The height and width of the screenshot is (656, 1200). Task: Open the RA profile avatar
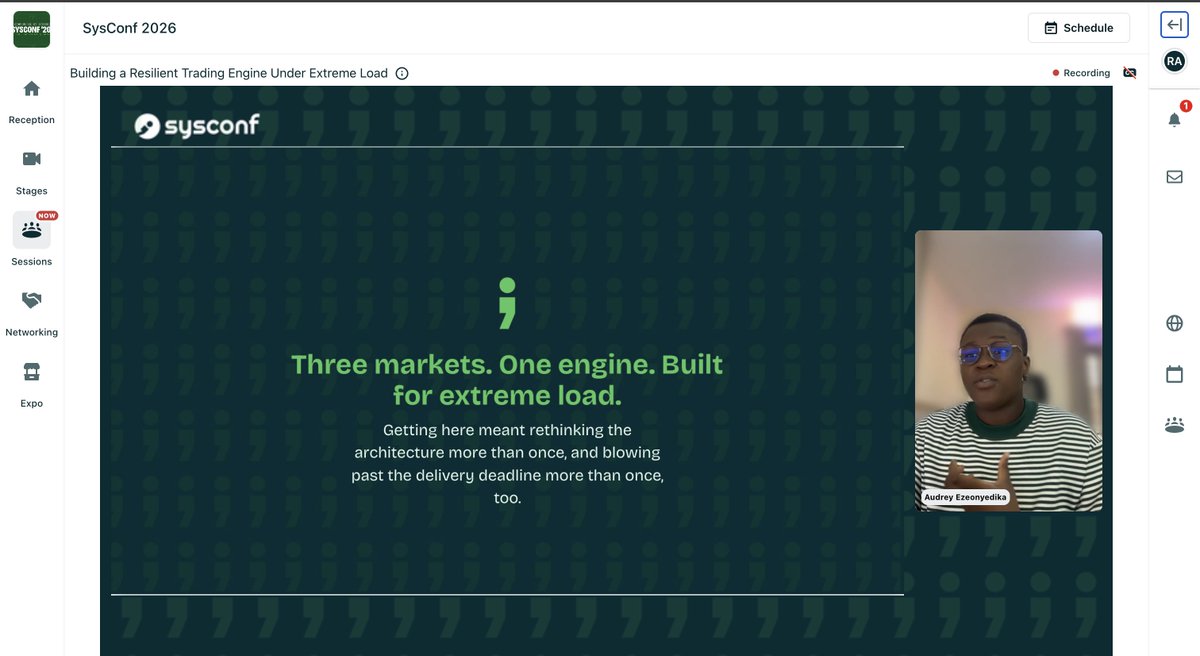[1174, 61]
